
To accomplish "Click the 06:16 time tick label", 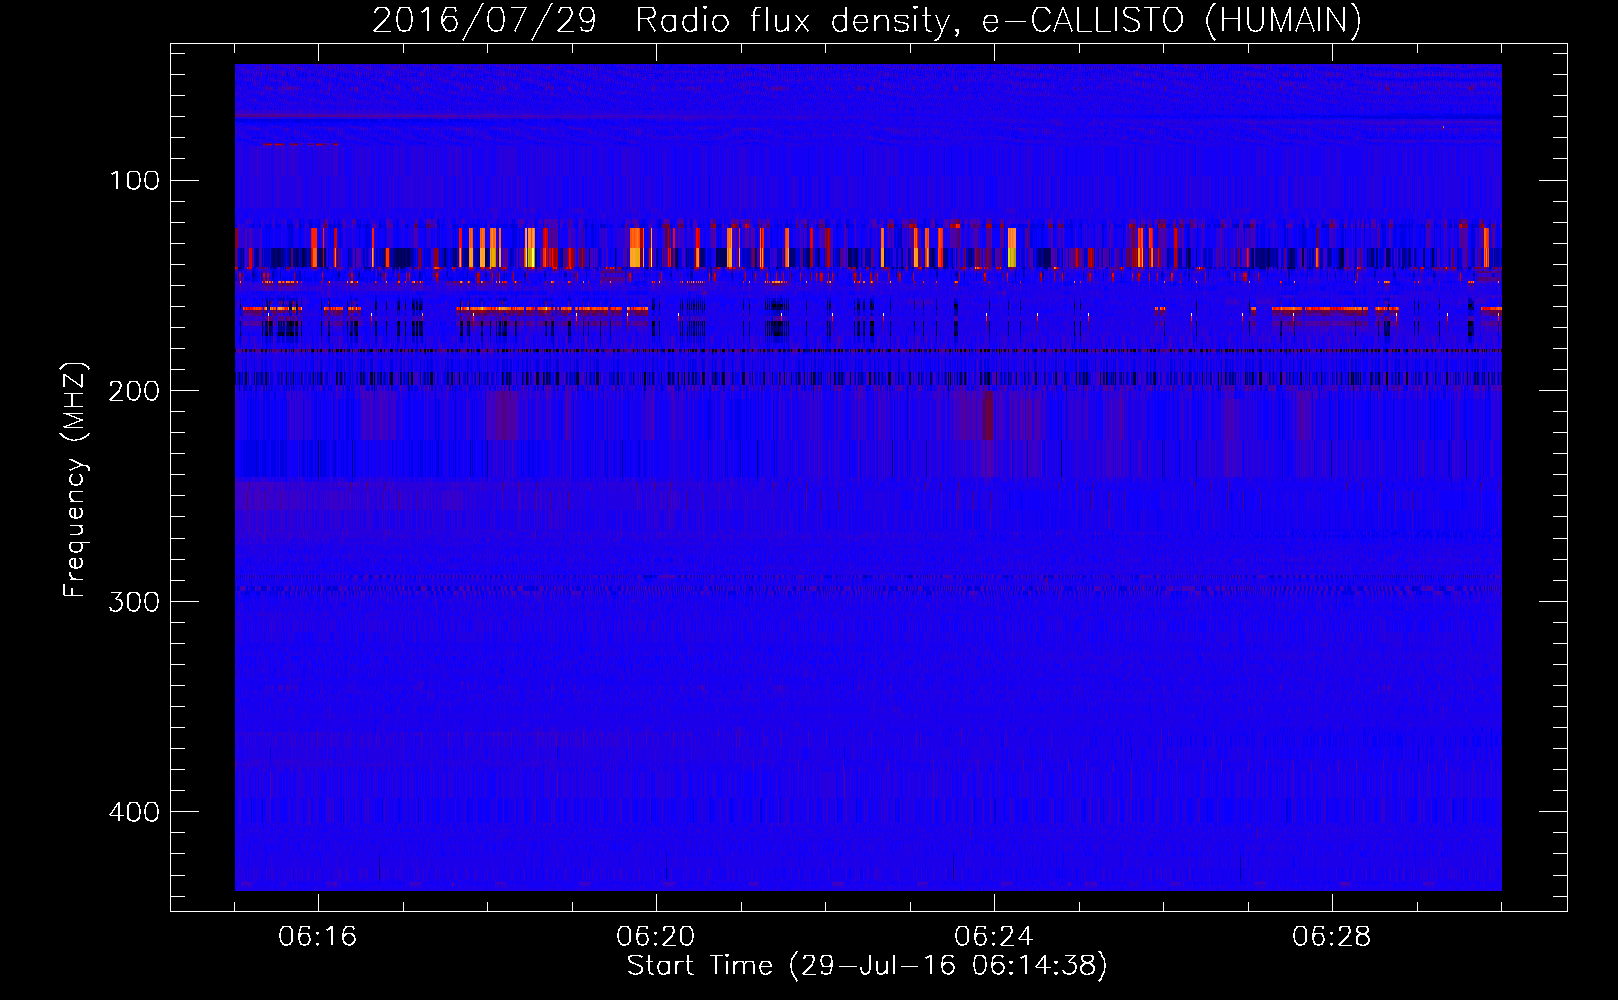I will click(317, 937).
